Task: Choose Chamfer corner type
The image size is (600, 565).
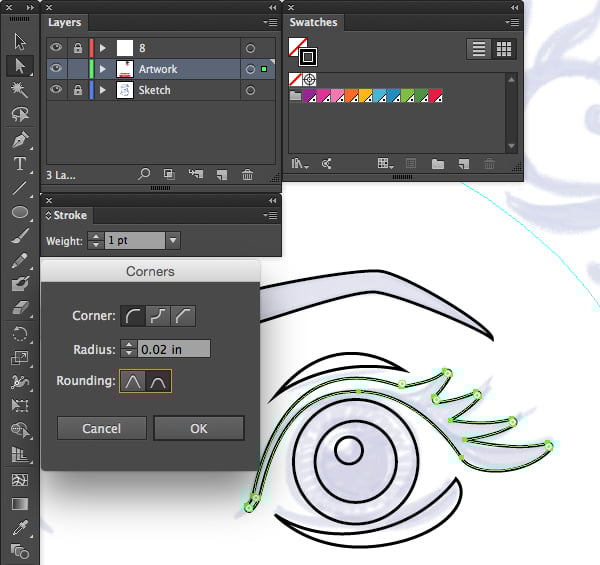Action: (183, 316)
